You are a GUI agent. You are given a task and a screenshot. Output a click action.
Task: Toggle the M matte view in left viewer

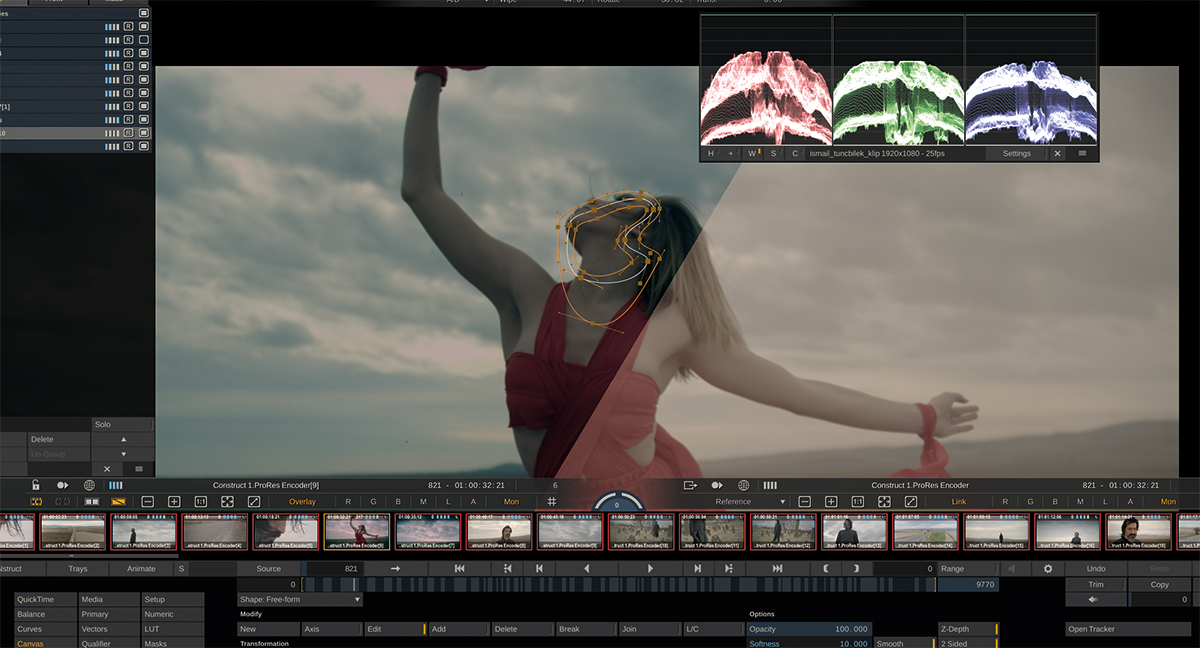tap(423, 501)
